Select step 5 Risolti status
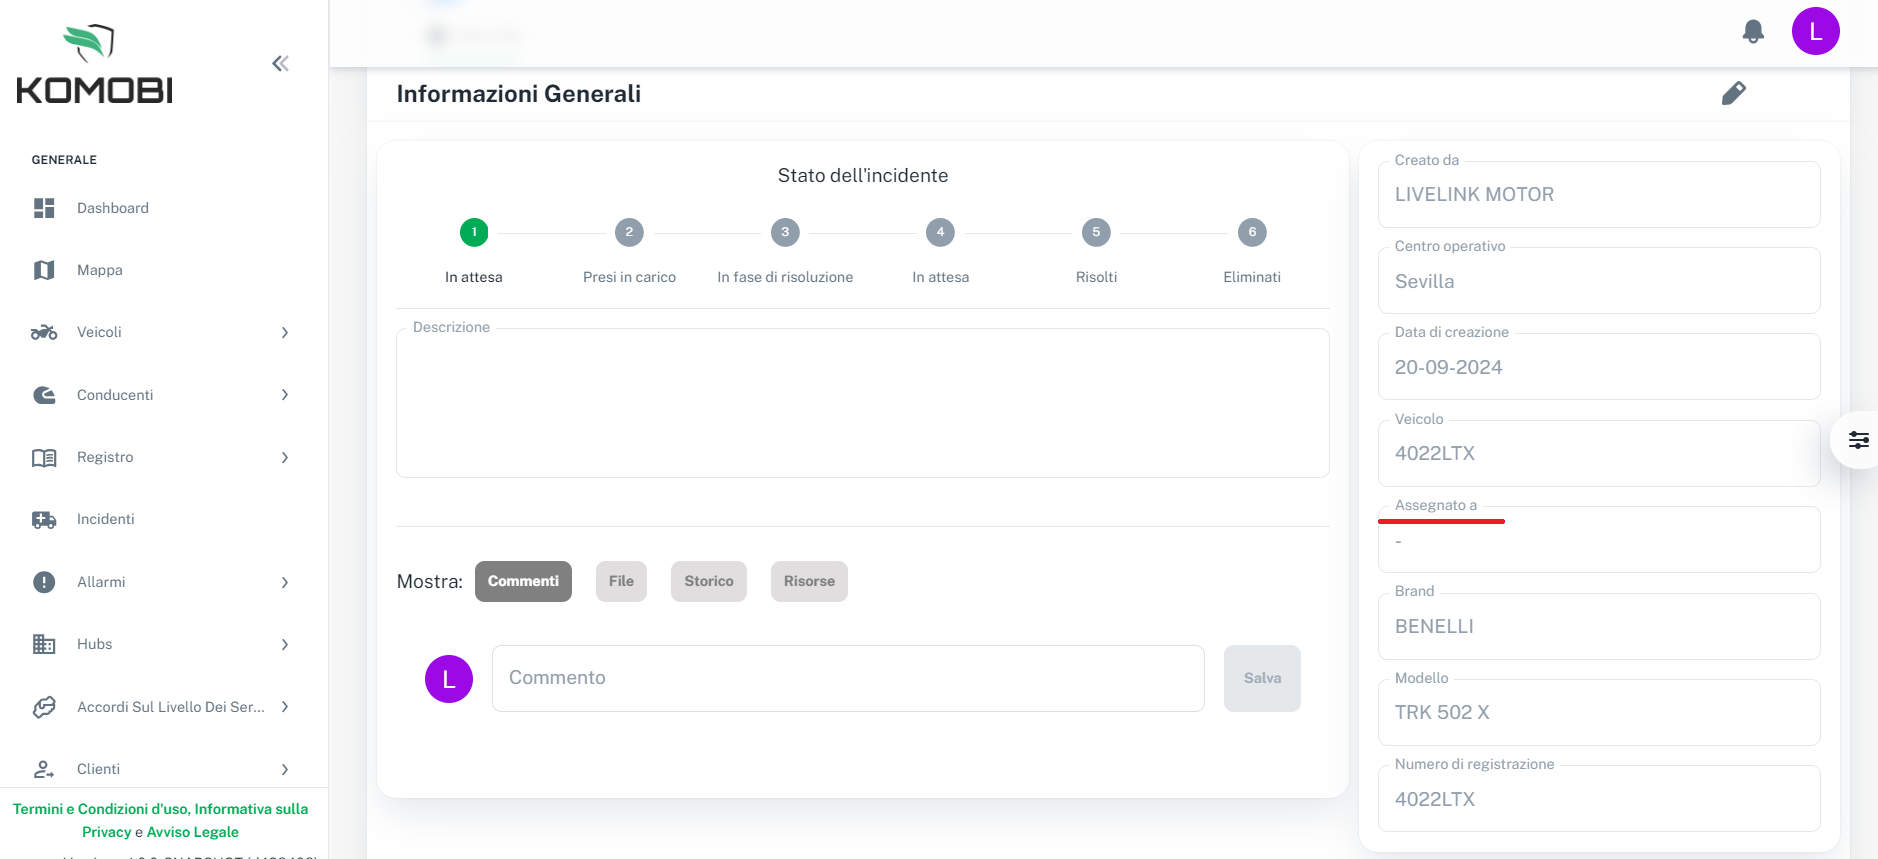1878x859 pixels. [x=1096, y=233]
